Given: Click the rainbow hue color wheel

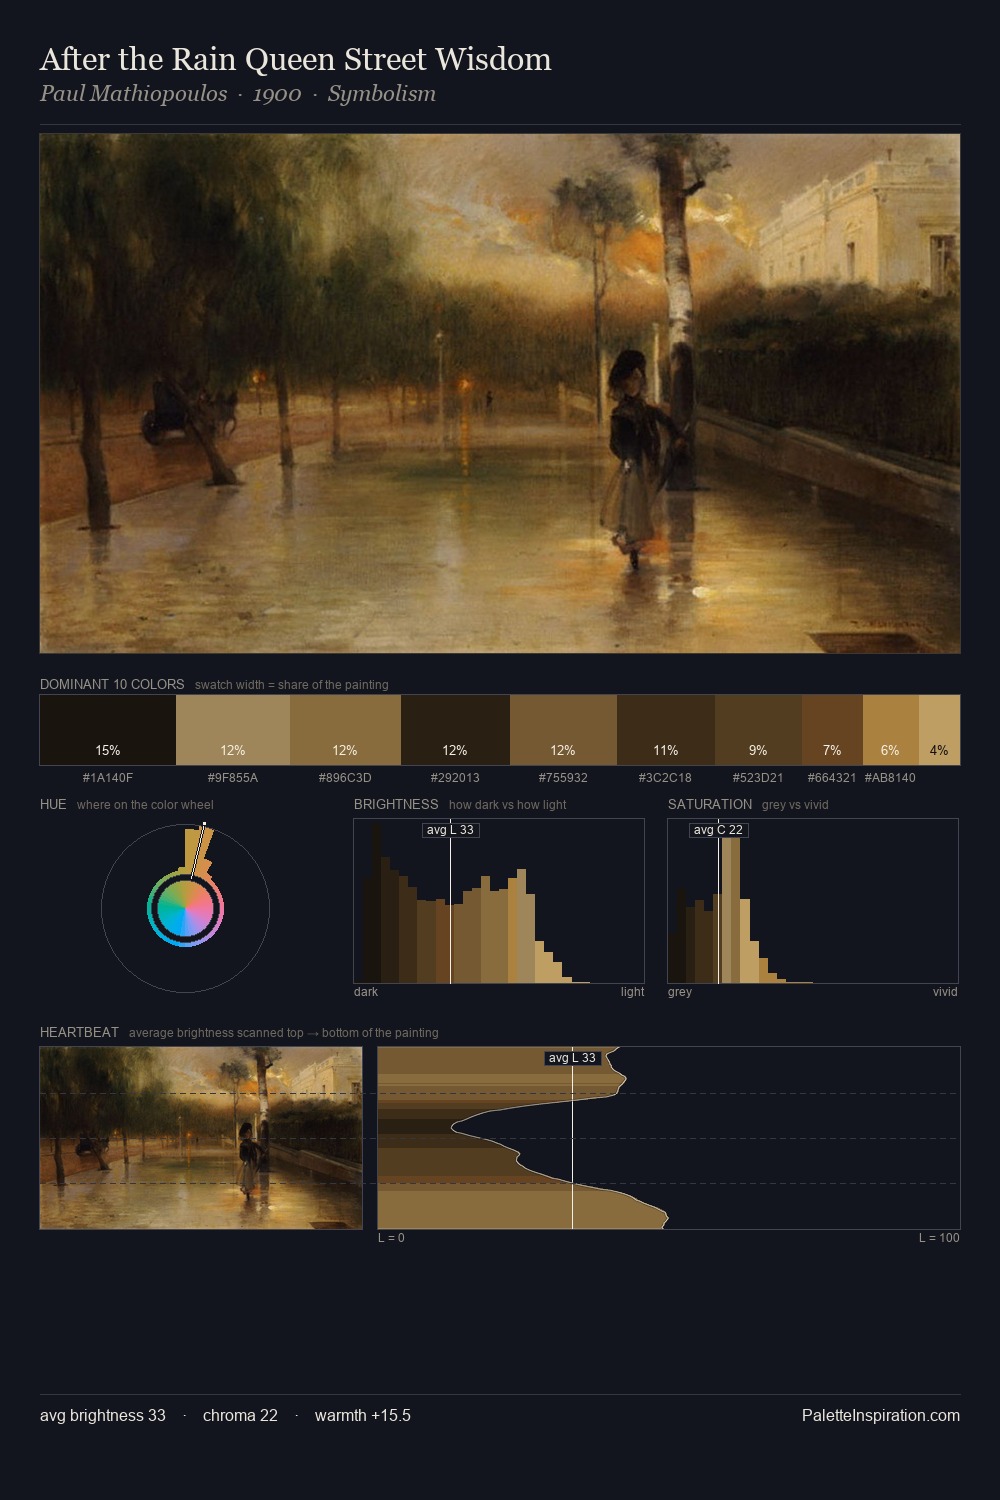Looking at the screenshot, I should pyautogui.click(x=185, y=908).
